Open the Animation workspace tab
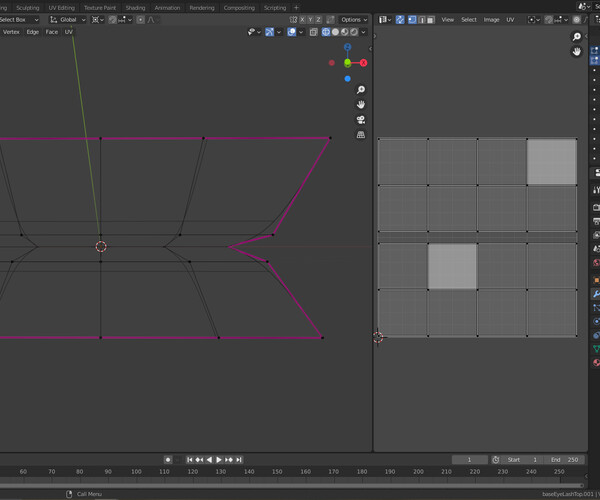The height and width of the screenshot is (500, 600). (x=167, y=8)
